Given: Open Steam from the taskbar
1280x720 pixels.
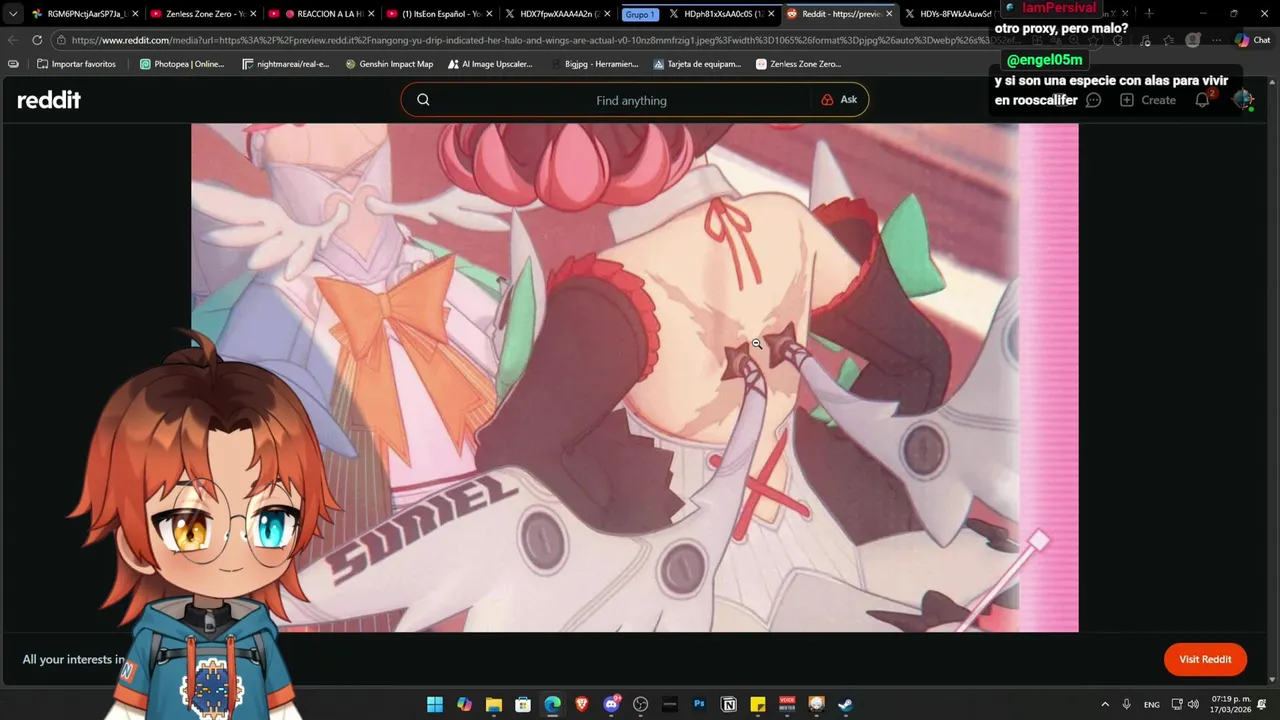Looking at the screenshot, I should (x=846, y=704).
